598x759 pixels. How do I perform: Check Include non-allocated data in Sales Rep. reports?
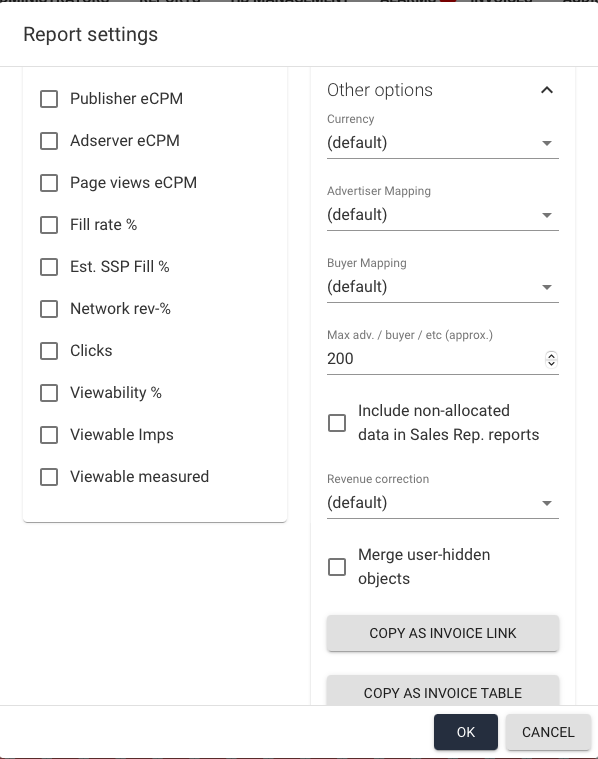tap(337, 423)
